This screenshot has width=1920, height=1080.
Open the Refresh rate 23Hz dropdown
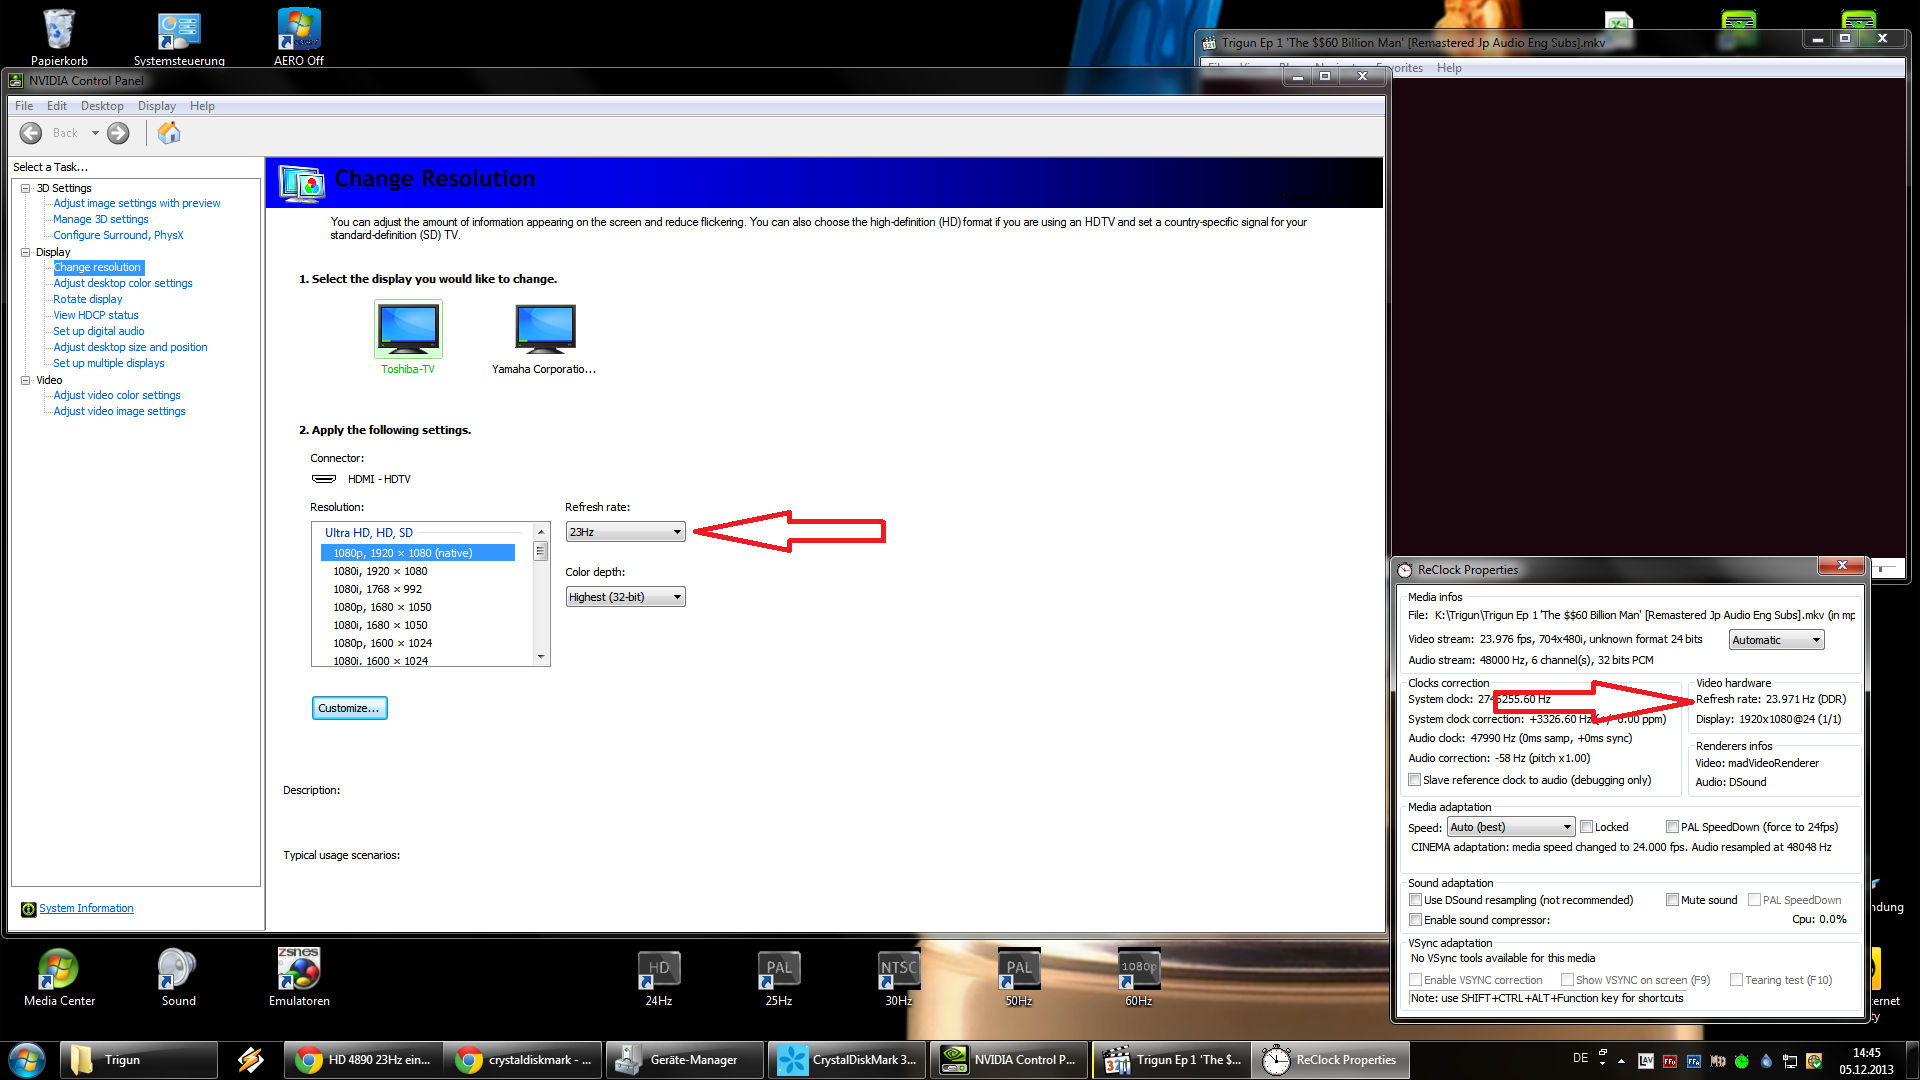(x=625, y=532)
